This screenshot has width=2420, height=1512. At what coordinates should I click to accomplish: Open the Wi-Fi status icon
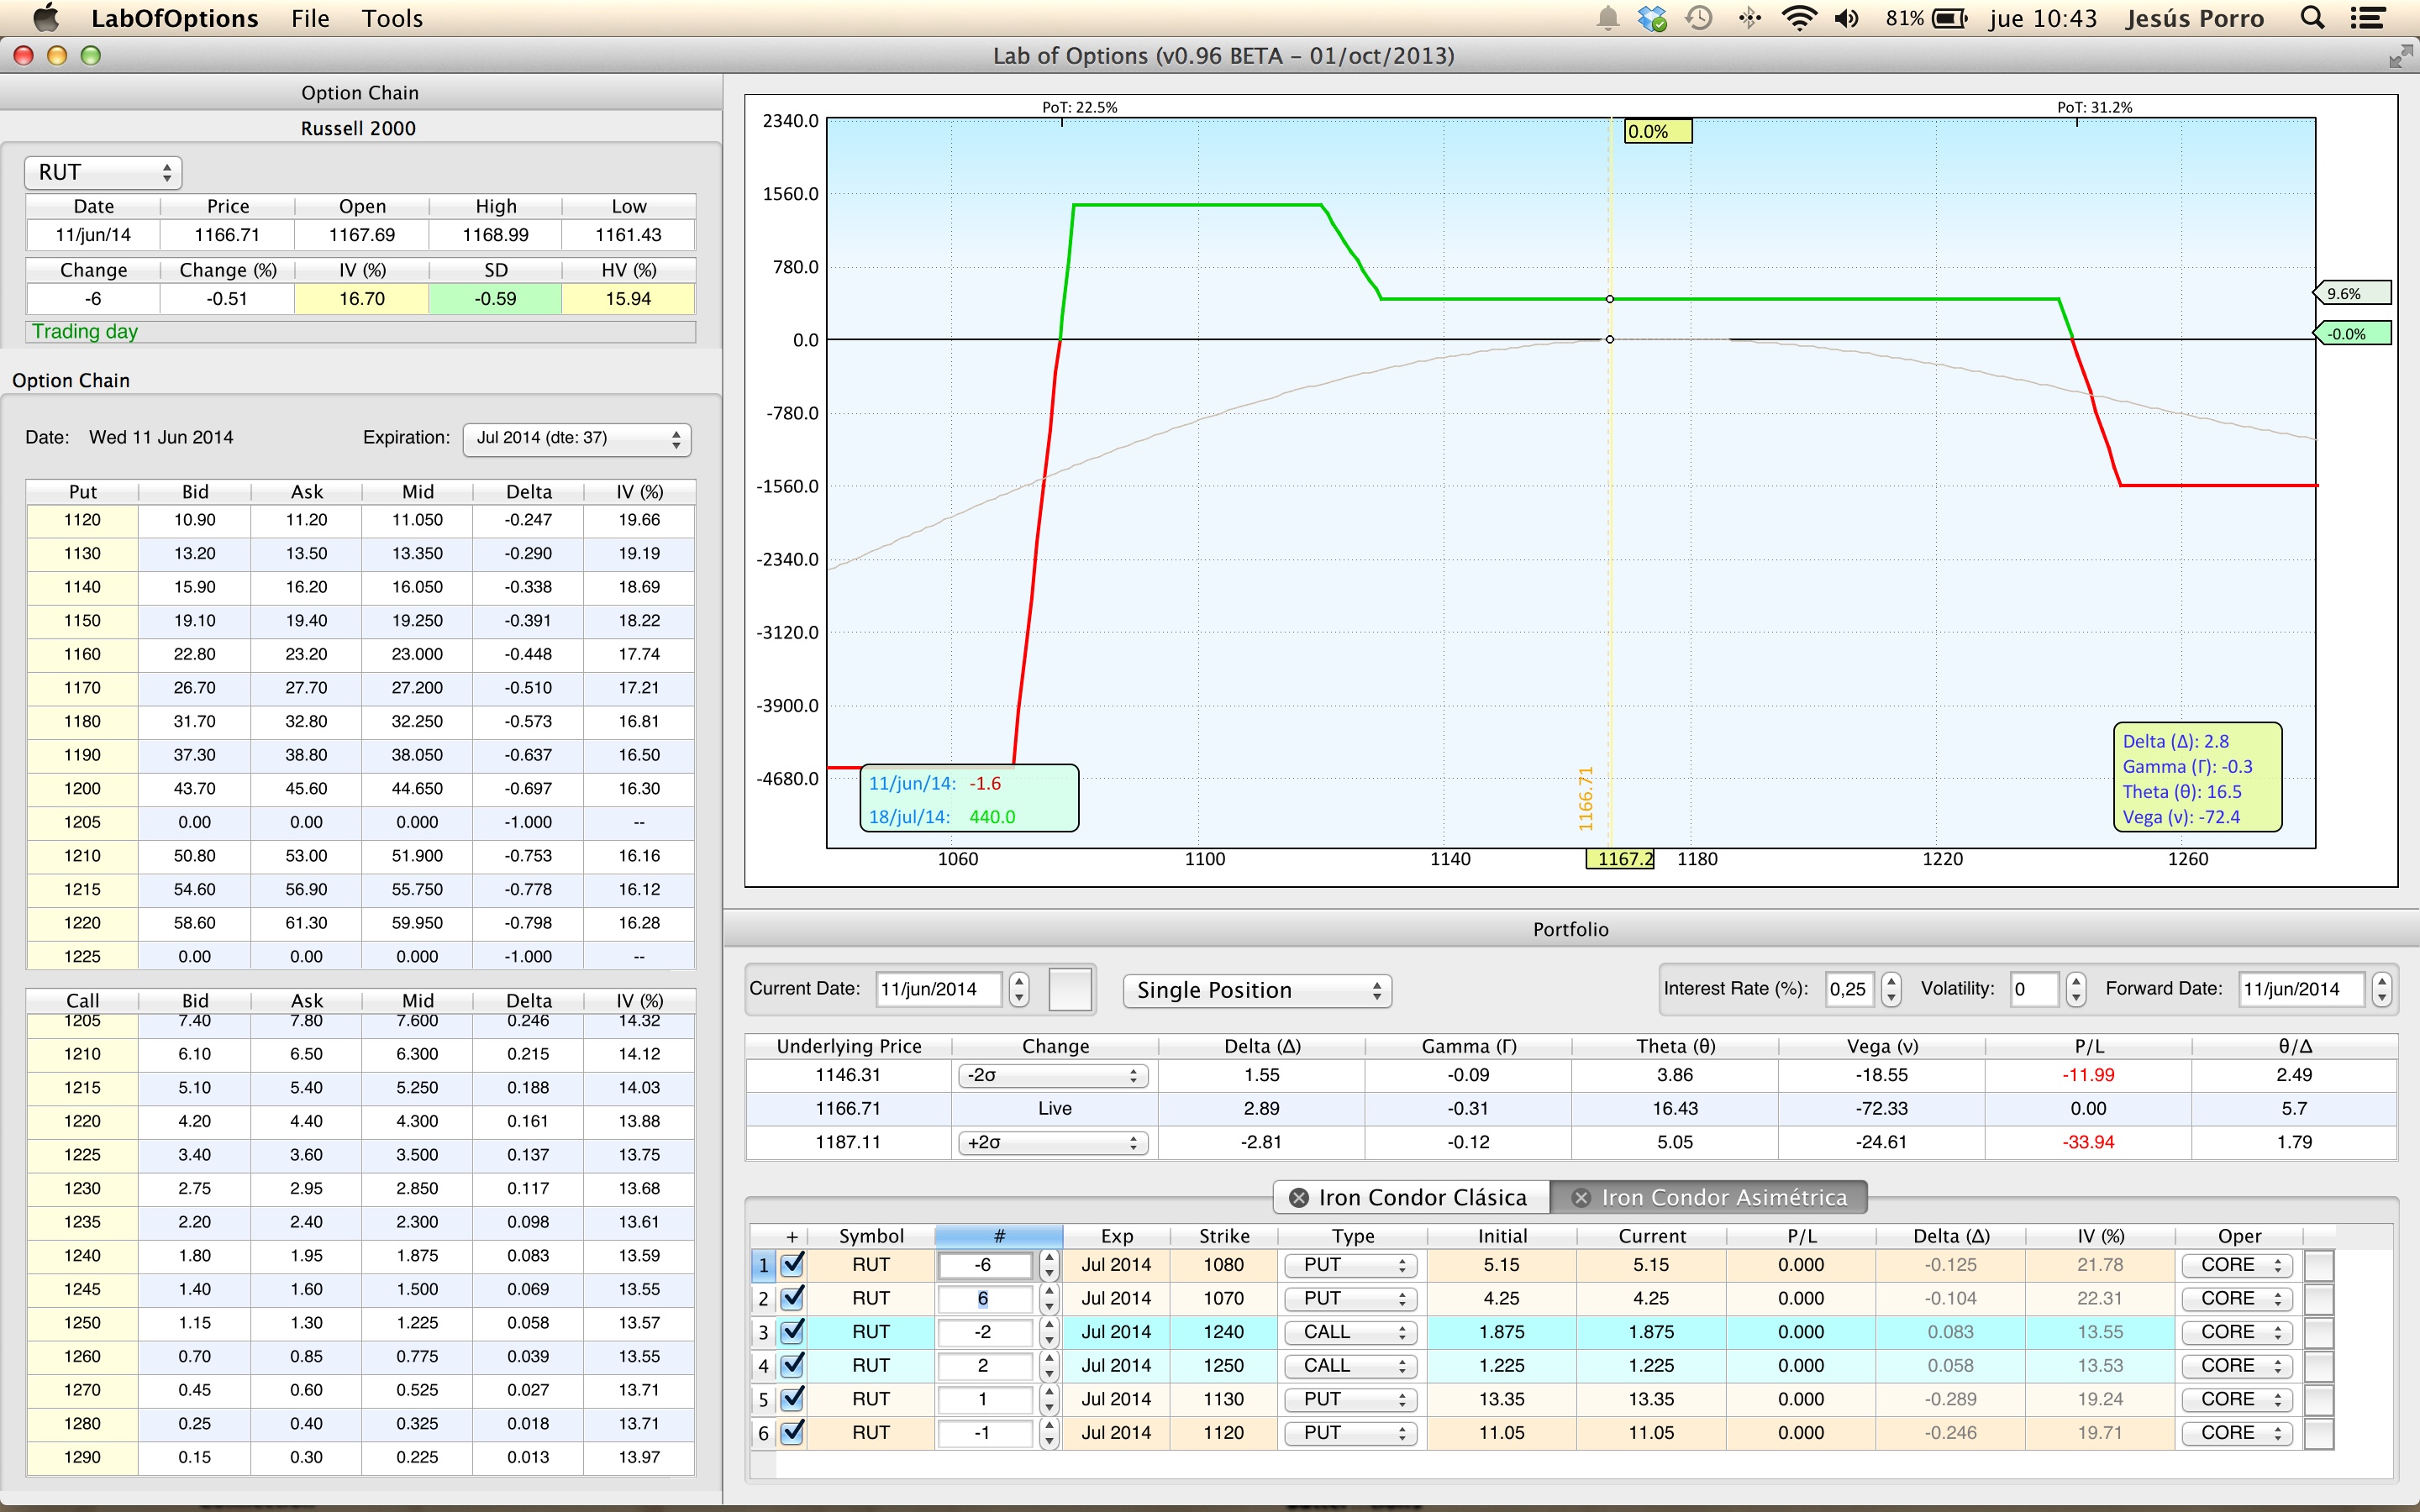(1798, 19)
